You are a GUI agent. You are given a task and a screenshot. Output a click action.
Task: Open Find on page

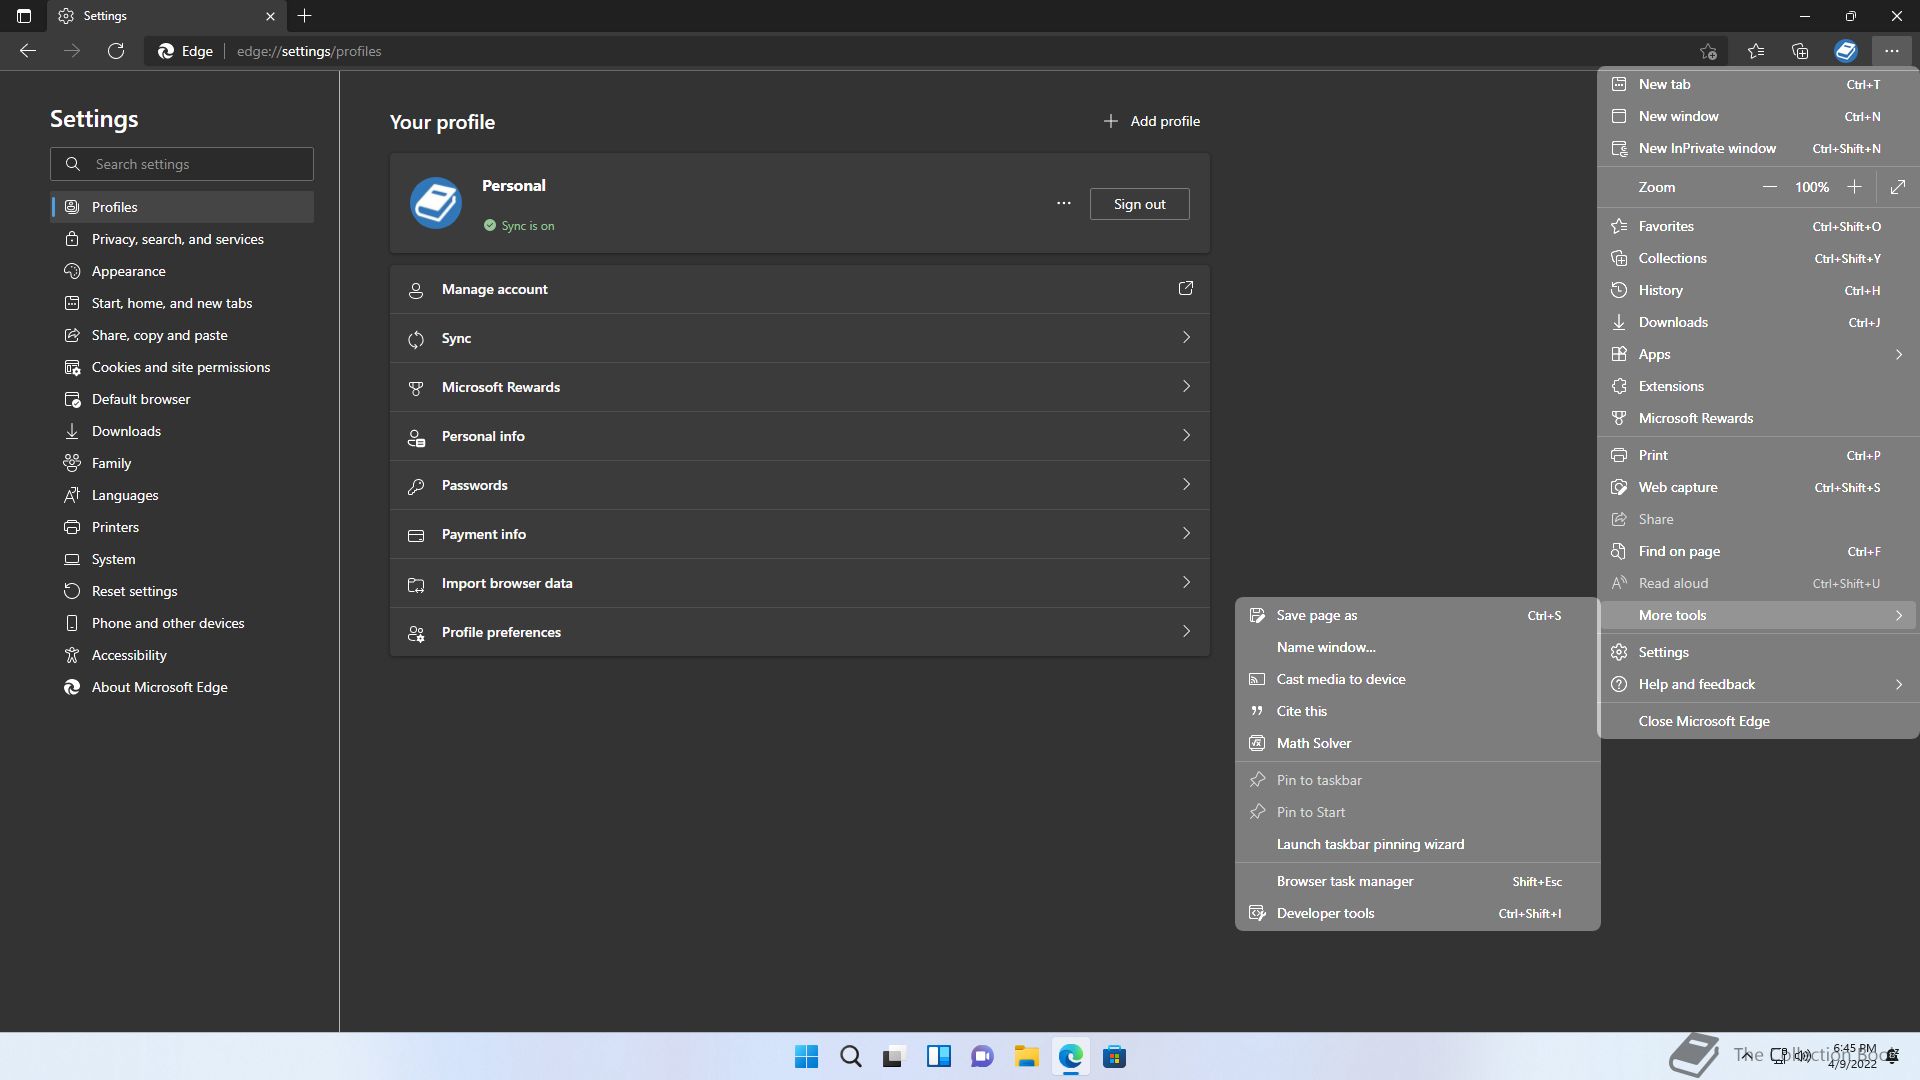click(1758, 551)
